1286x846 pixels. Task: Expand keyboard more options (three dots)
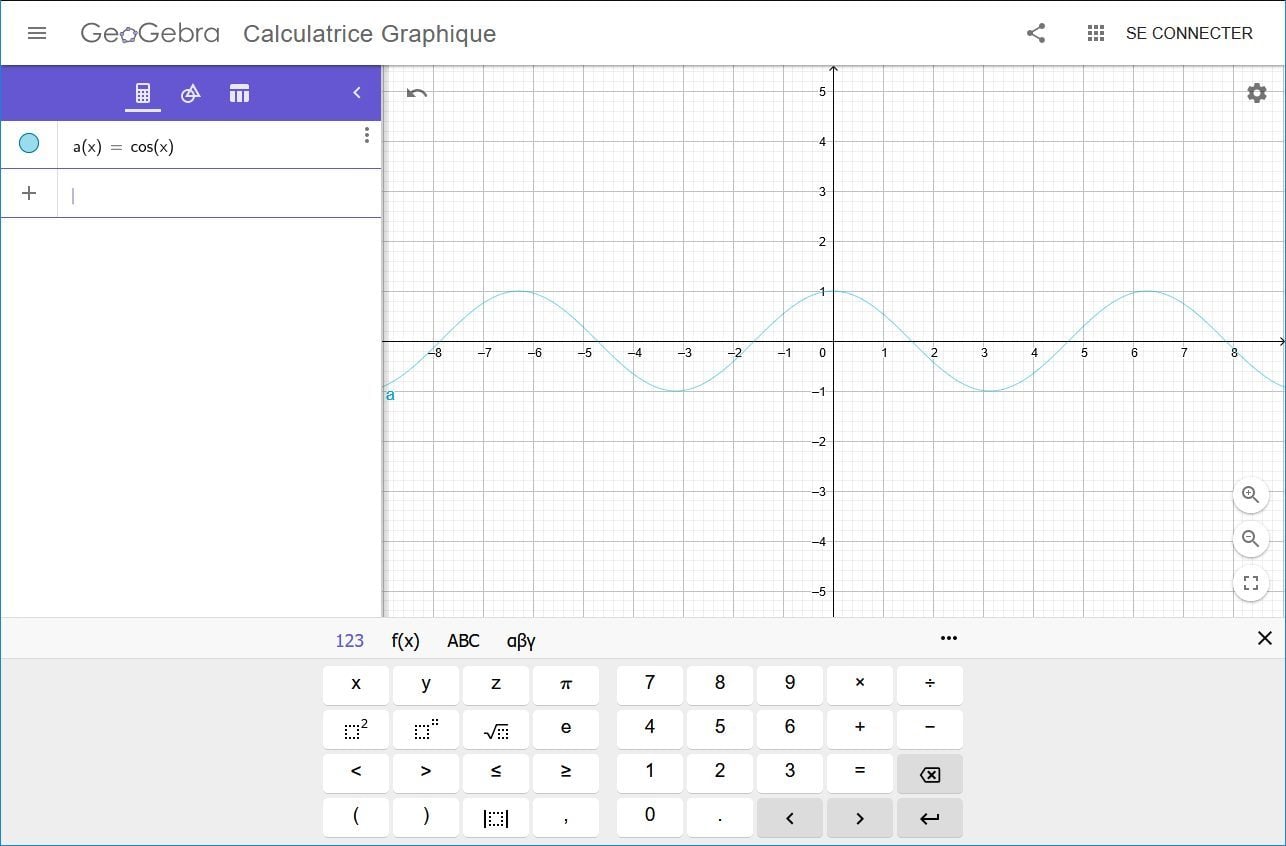coord(949,638)
